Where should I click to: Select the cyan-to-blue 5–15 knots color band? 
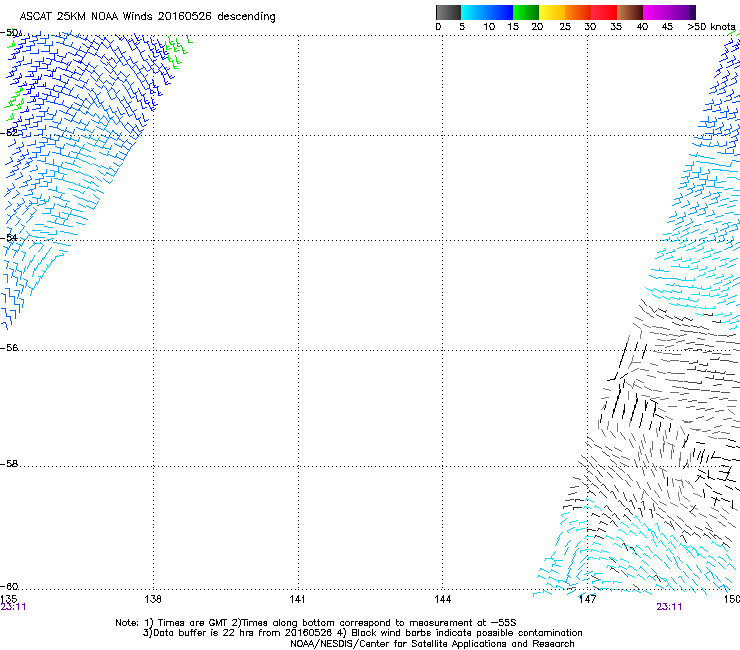point(487,12)
